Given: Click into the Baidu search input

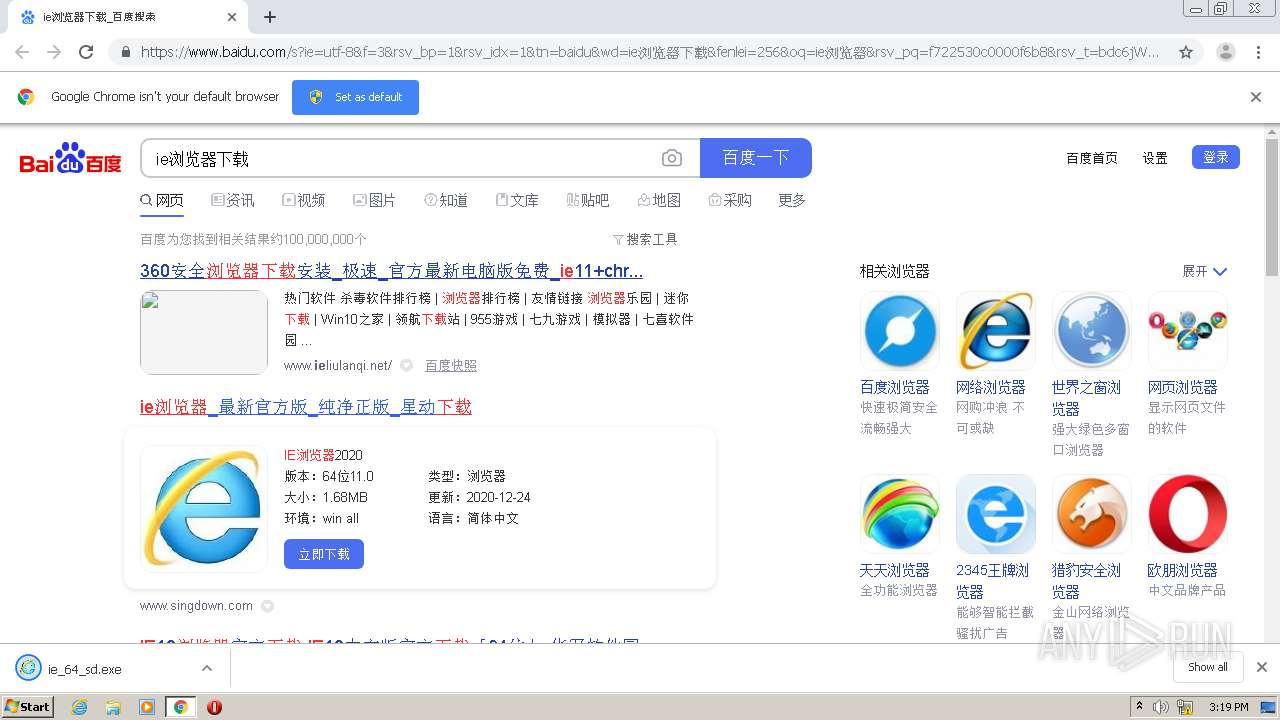Looking at the screenshot, I should [400, 158].
